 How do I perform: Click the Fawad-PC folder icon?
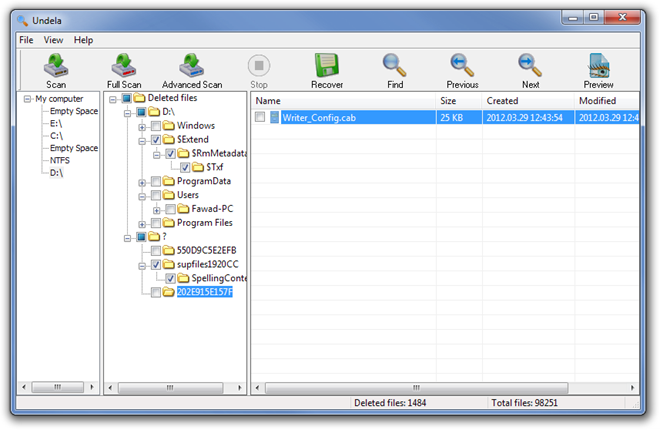click(x=183, y=209)
